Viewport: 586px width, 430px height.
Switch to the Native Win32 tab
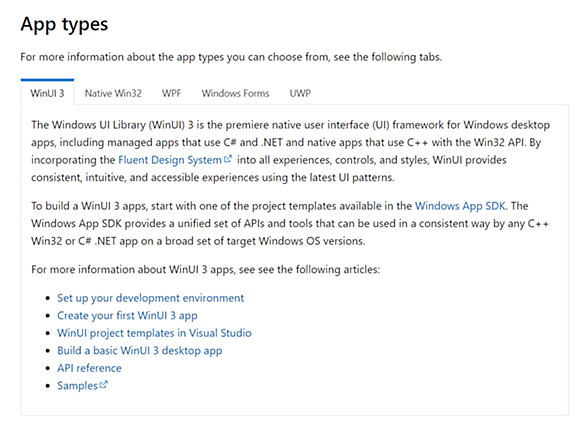113,93
